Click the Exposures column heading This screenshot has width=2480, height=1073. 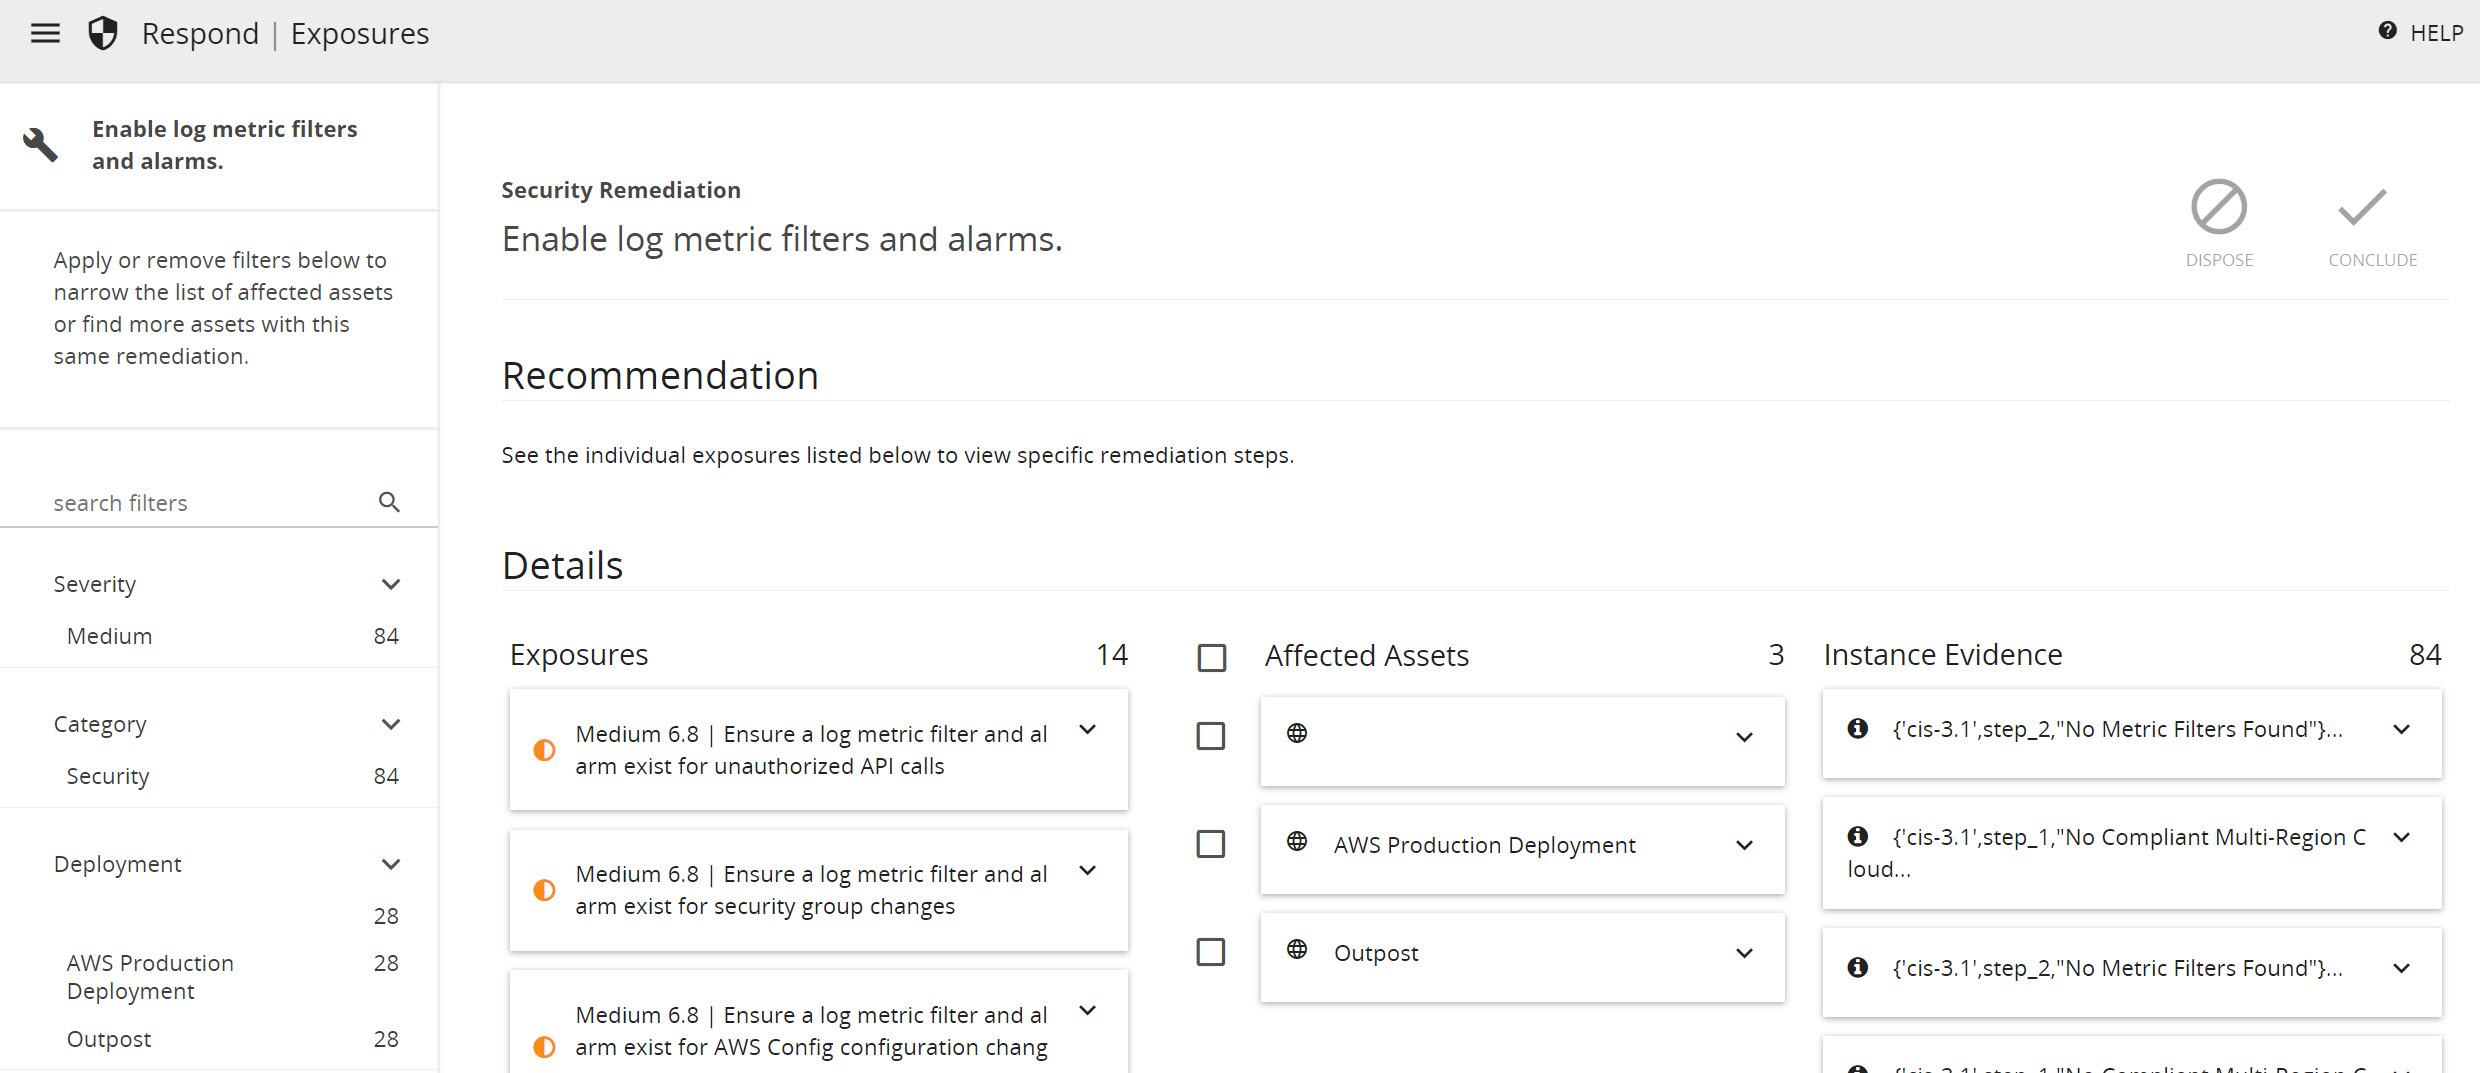pos(579,654)
